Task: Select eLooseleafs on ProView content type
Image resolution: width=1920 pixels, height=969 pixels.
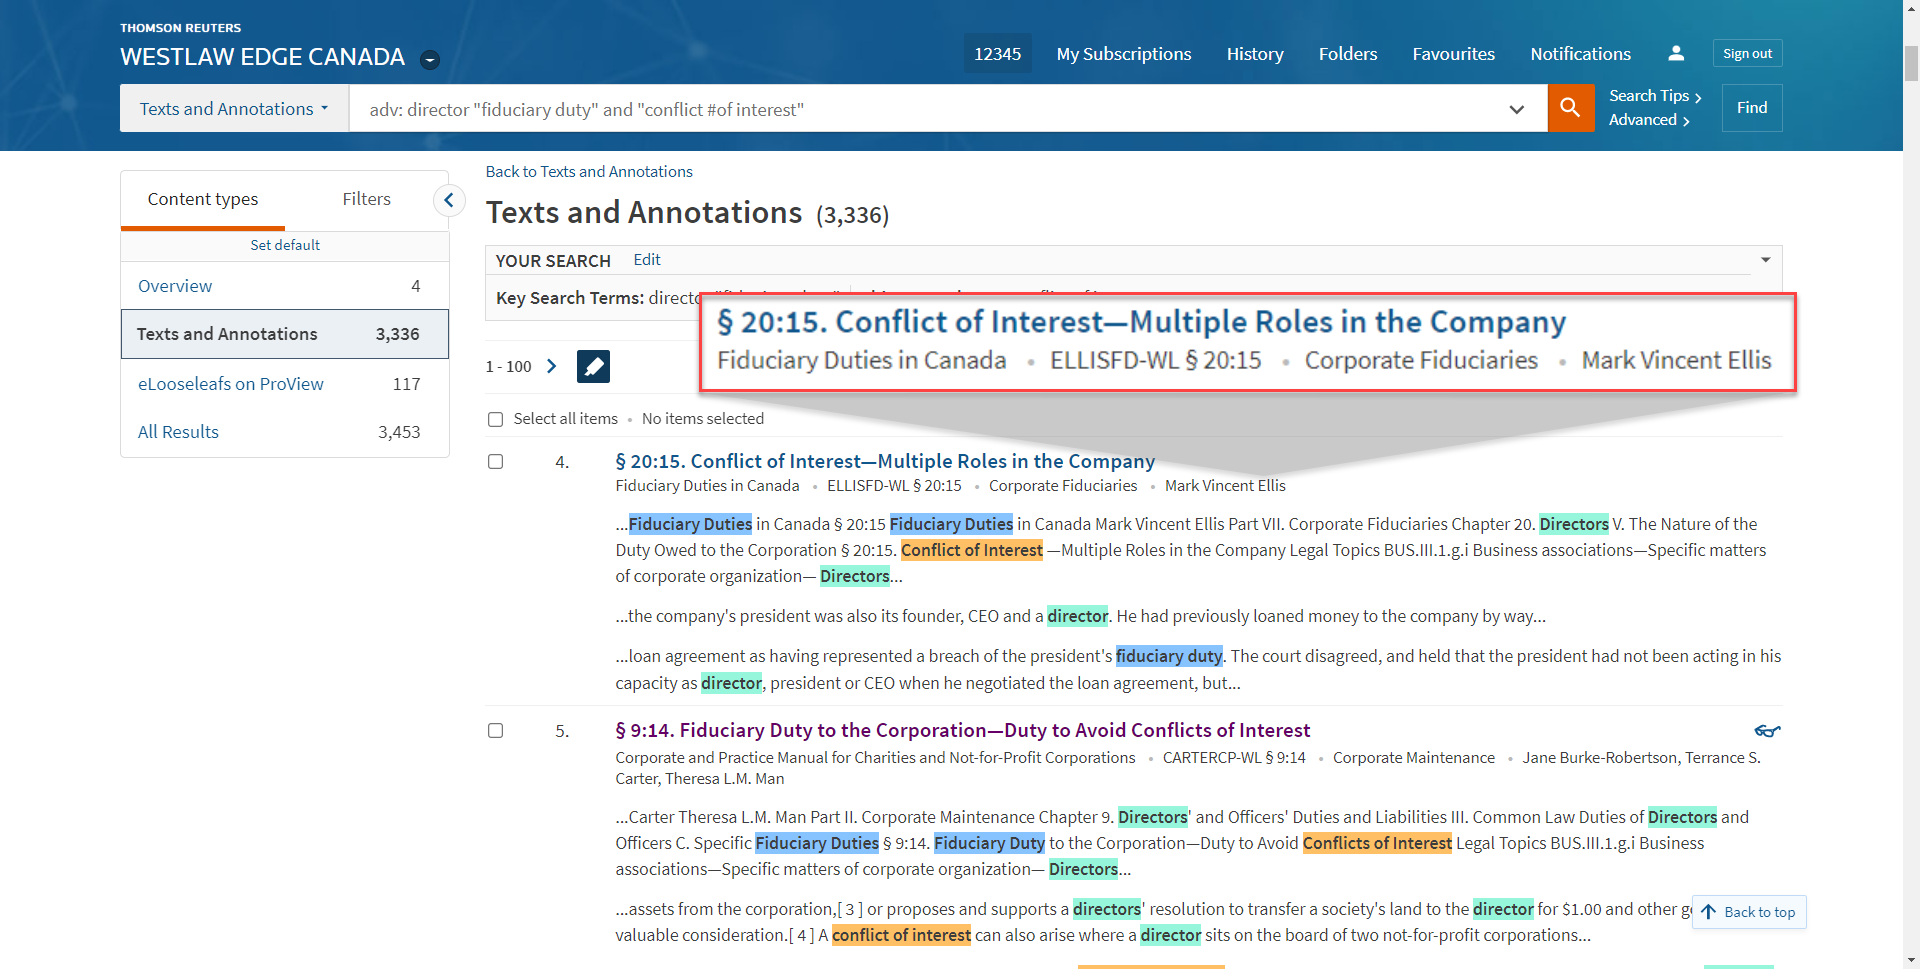Action: [x=285, y=384]
